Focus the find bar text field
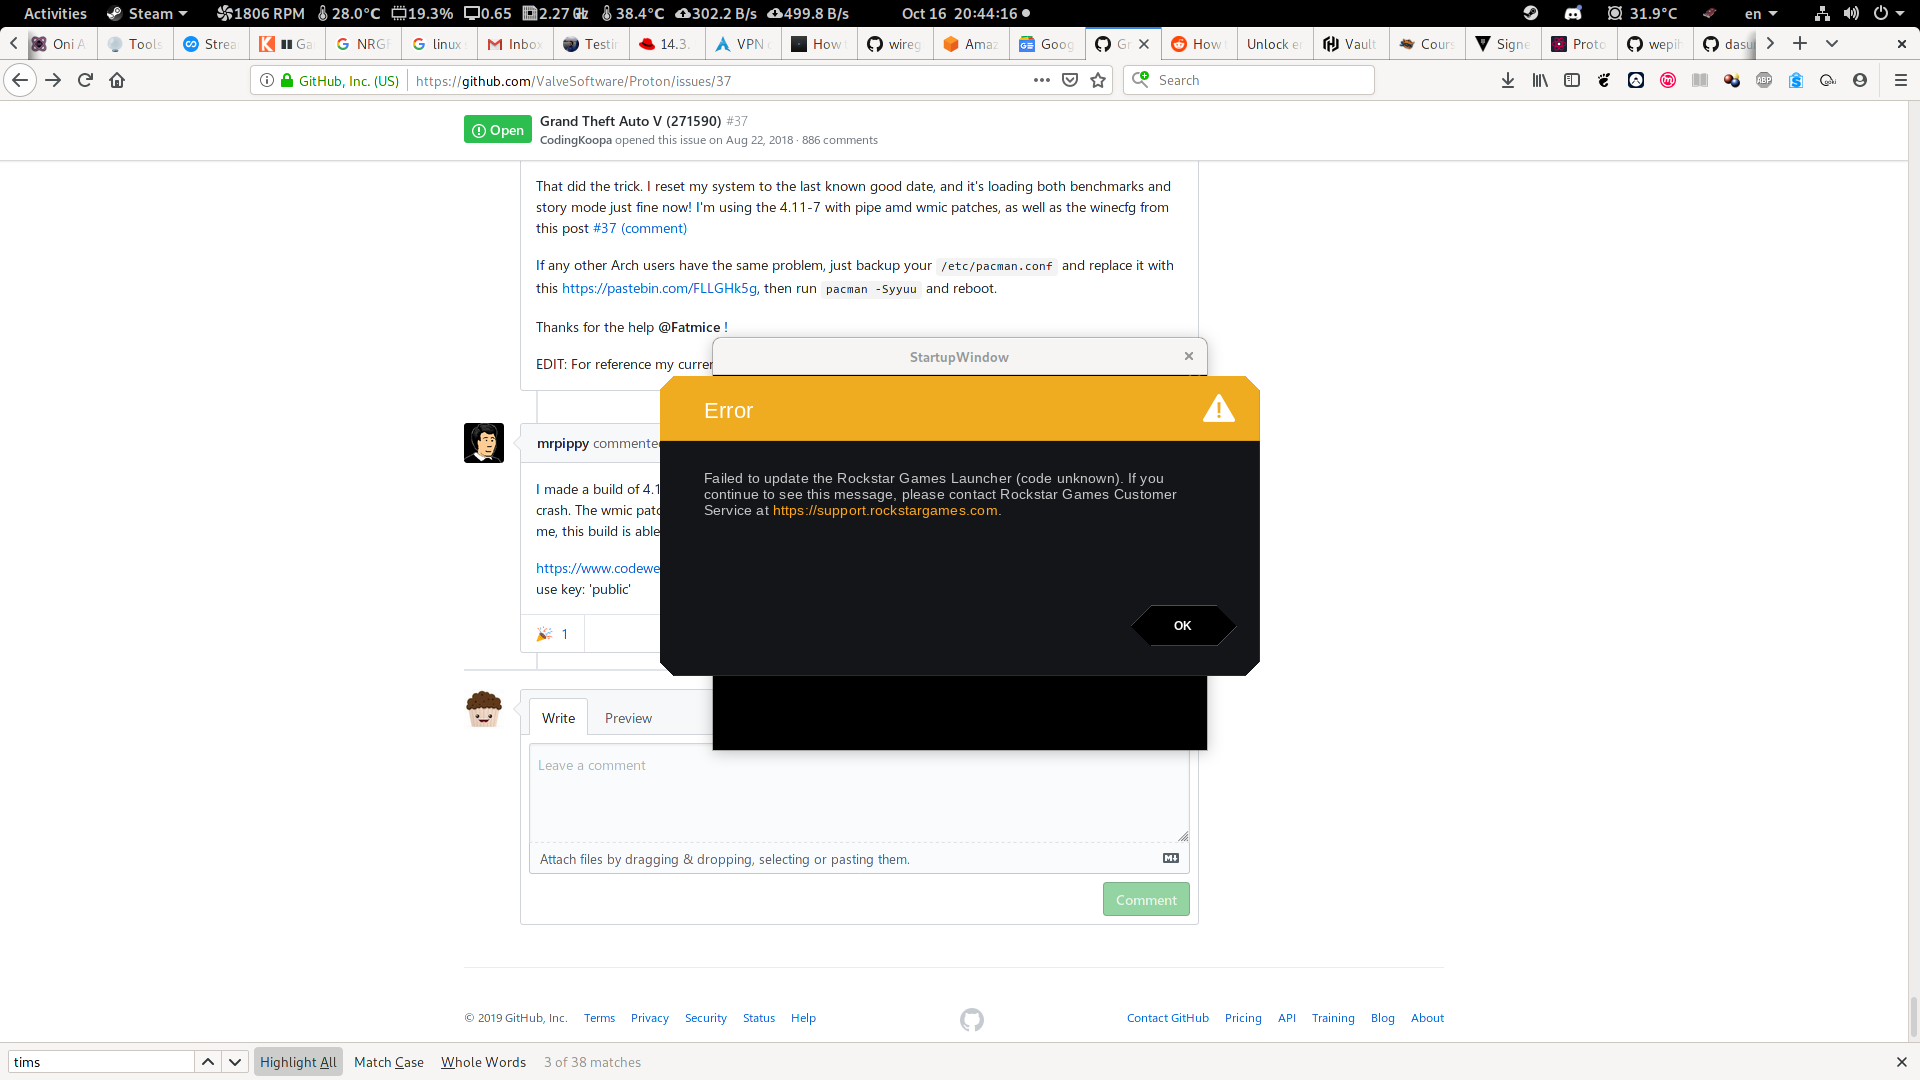Screen dimensions: 1920x1080 click(101, 1062)
